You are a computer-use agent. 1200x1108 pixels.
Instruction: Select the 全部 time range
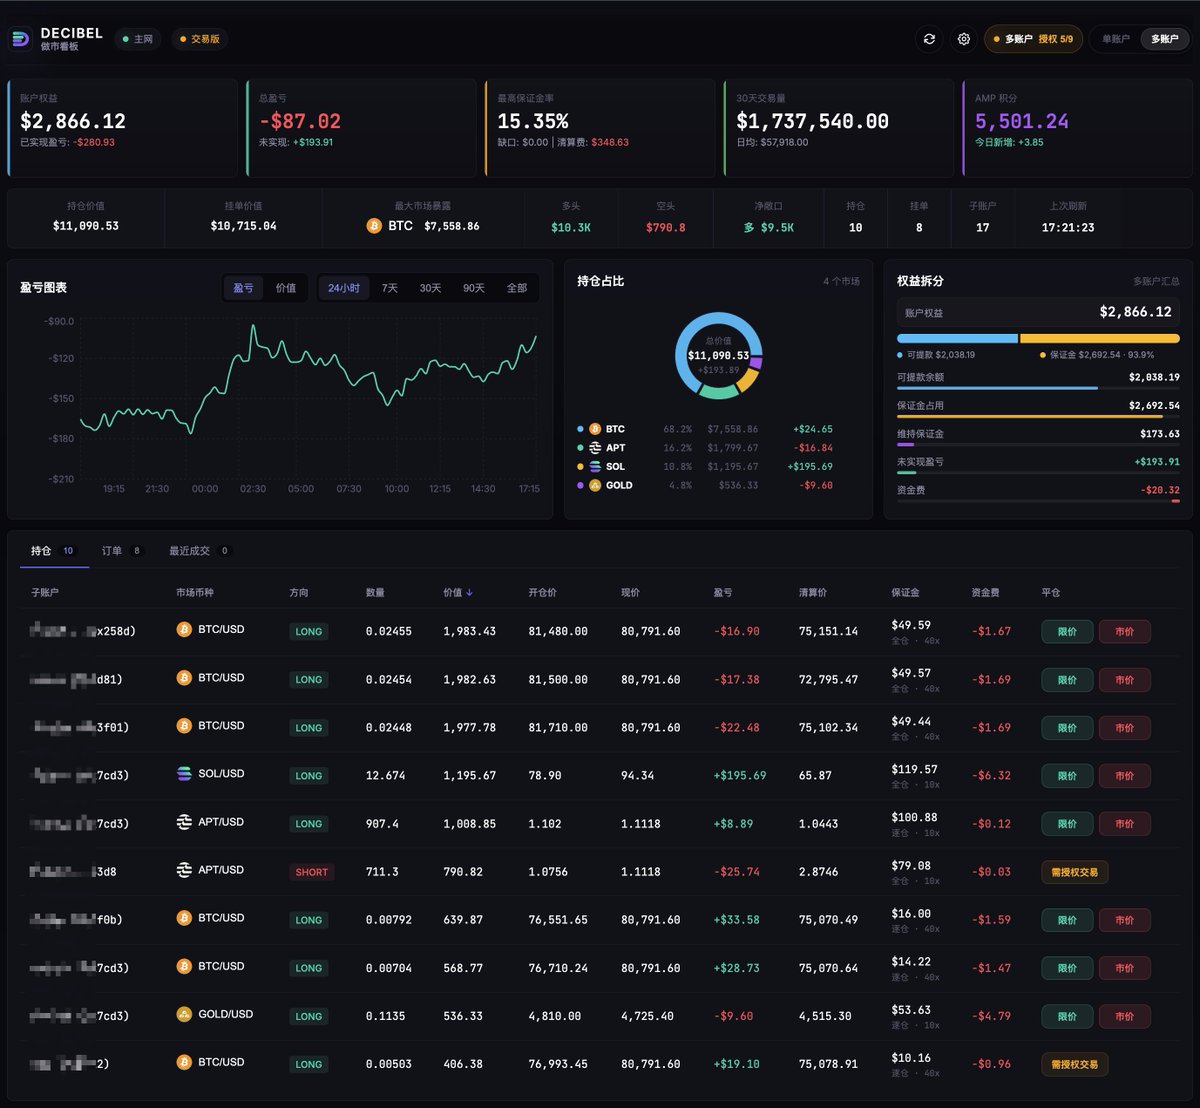tap(517, 288)
